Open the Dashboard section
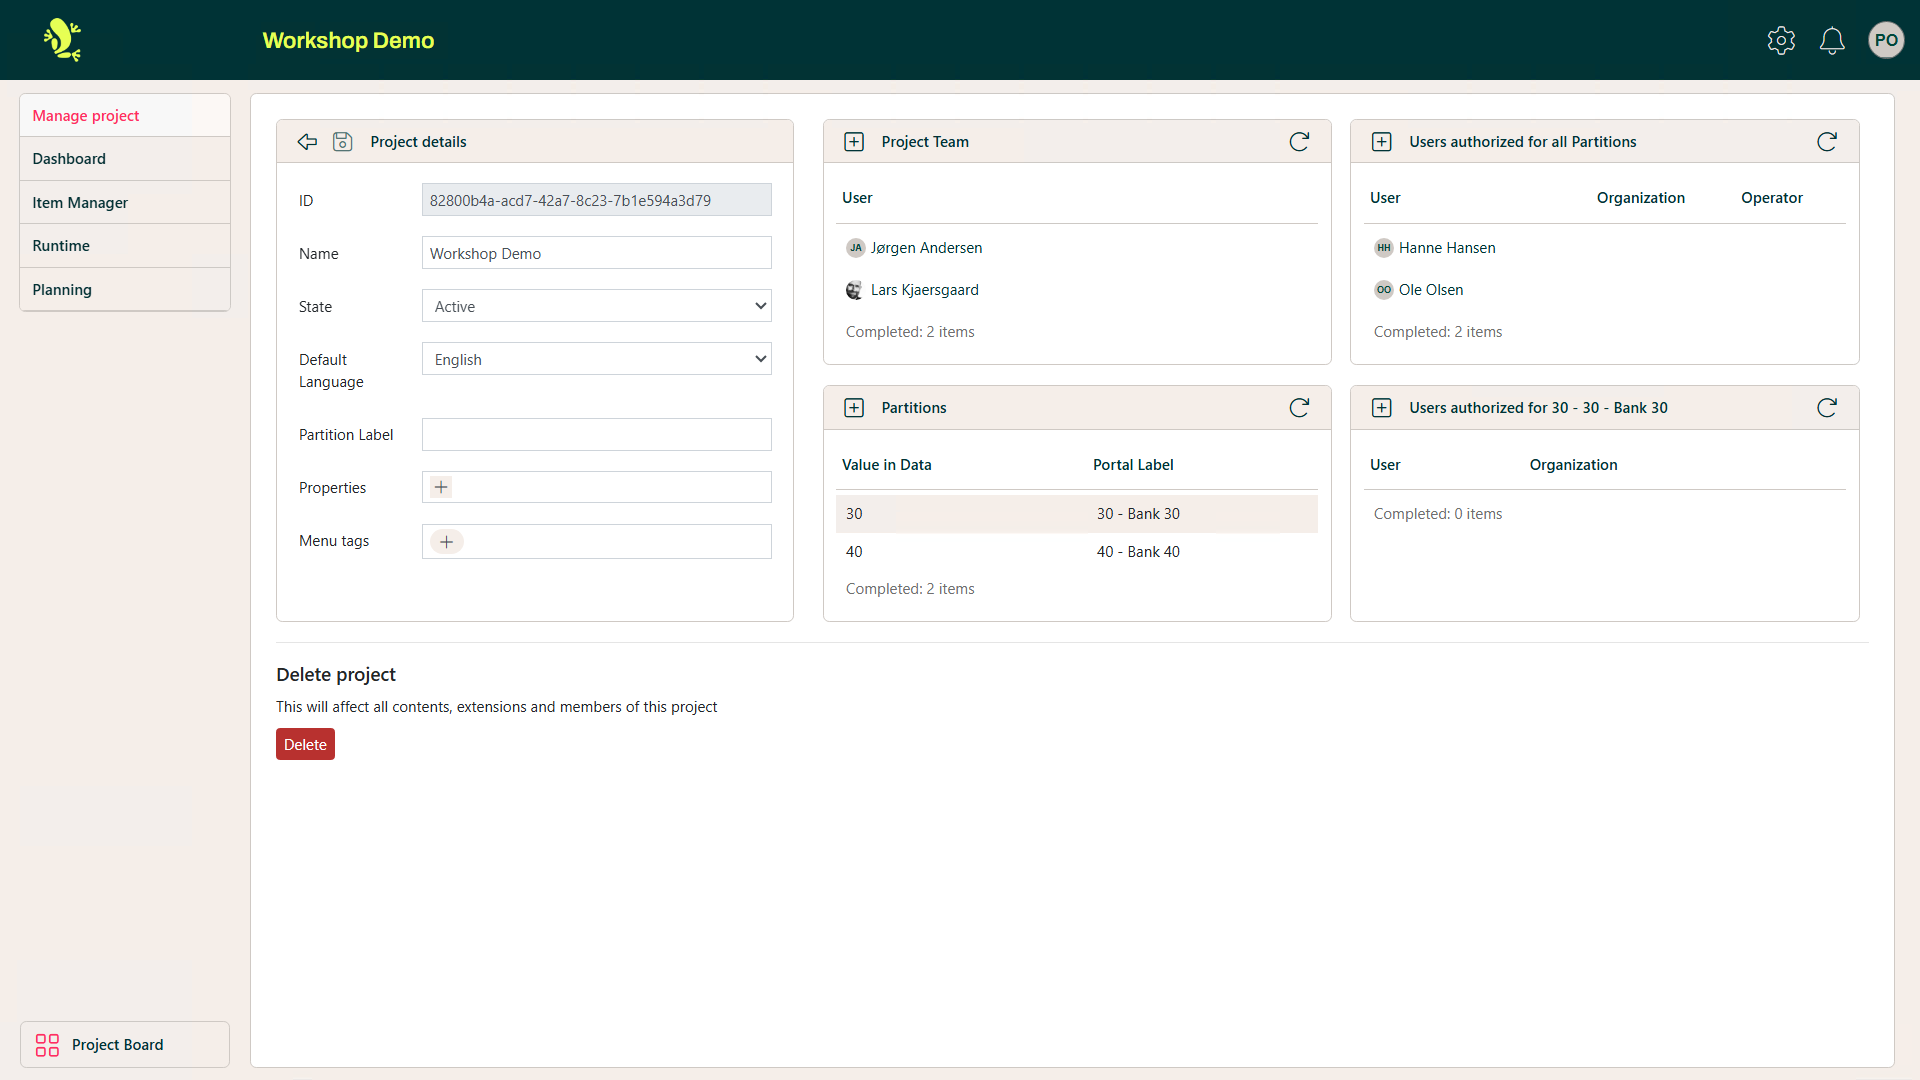Viewport: 1920px width, 1080px height. [x=69, y=158]
